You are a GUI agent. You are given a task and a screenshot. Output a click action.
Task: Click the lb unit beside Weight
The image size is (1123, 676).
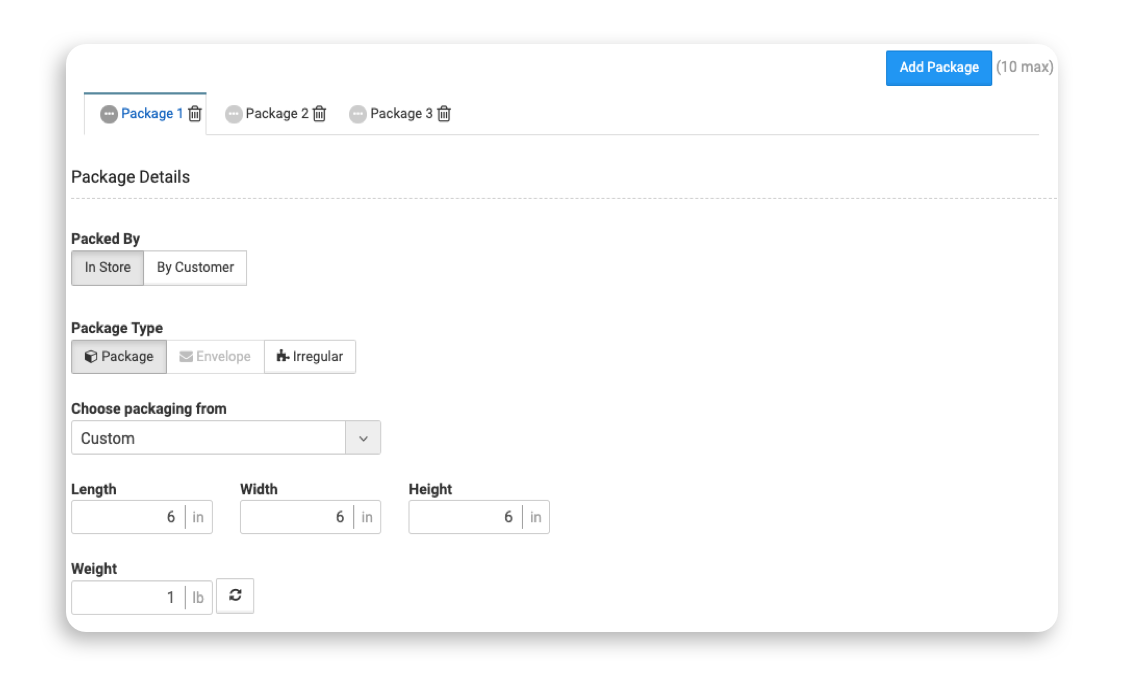(198, 597)
